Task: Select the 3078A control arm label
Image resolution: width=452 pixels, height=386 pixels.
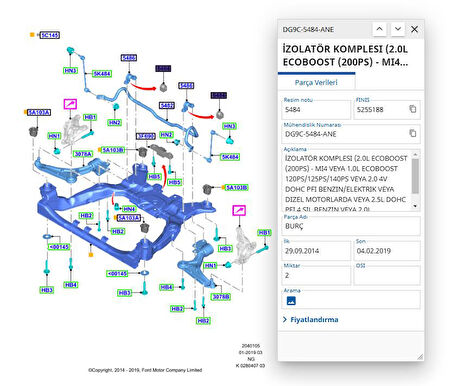Action: (x=83, y=154)
